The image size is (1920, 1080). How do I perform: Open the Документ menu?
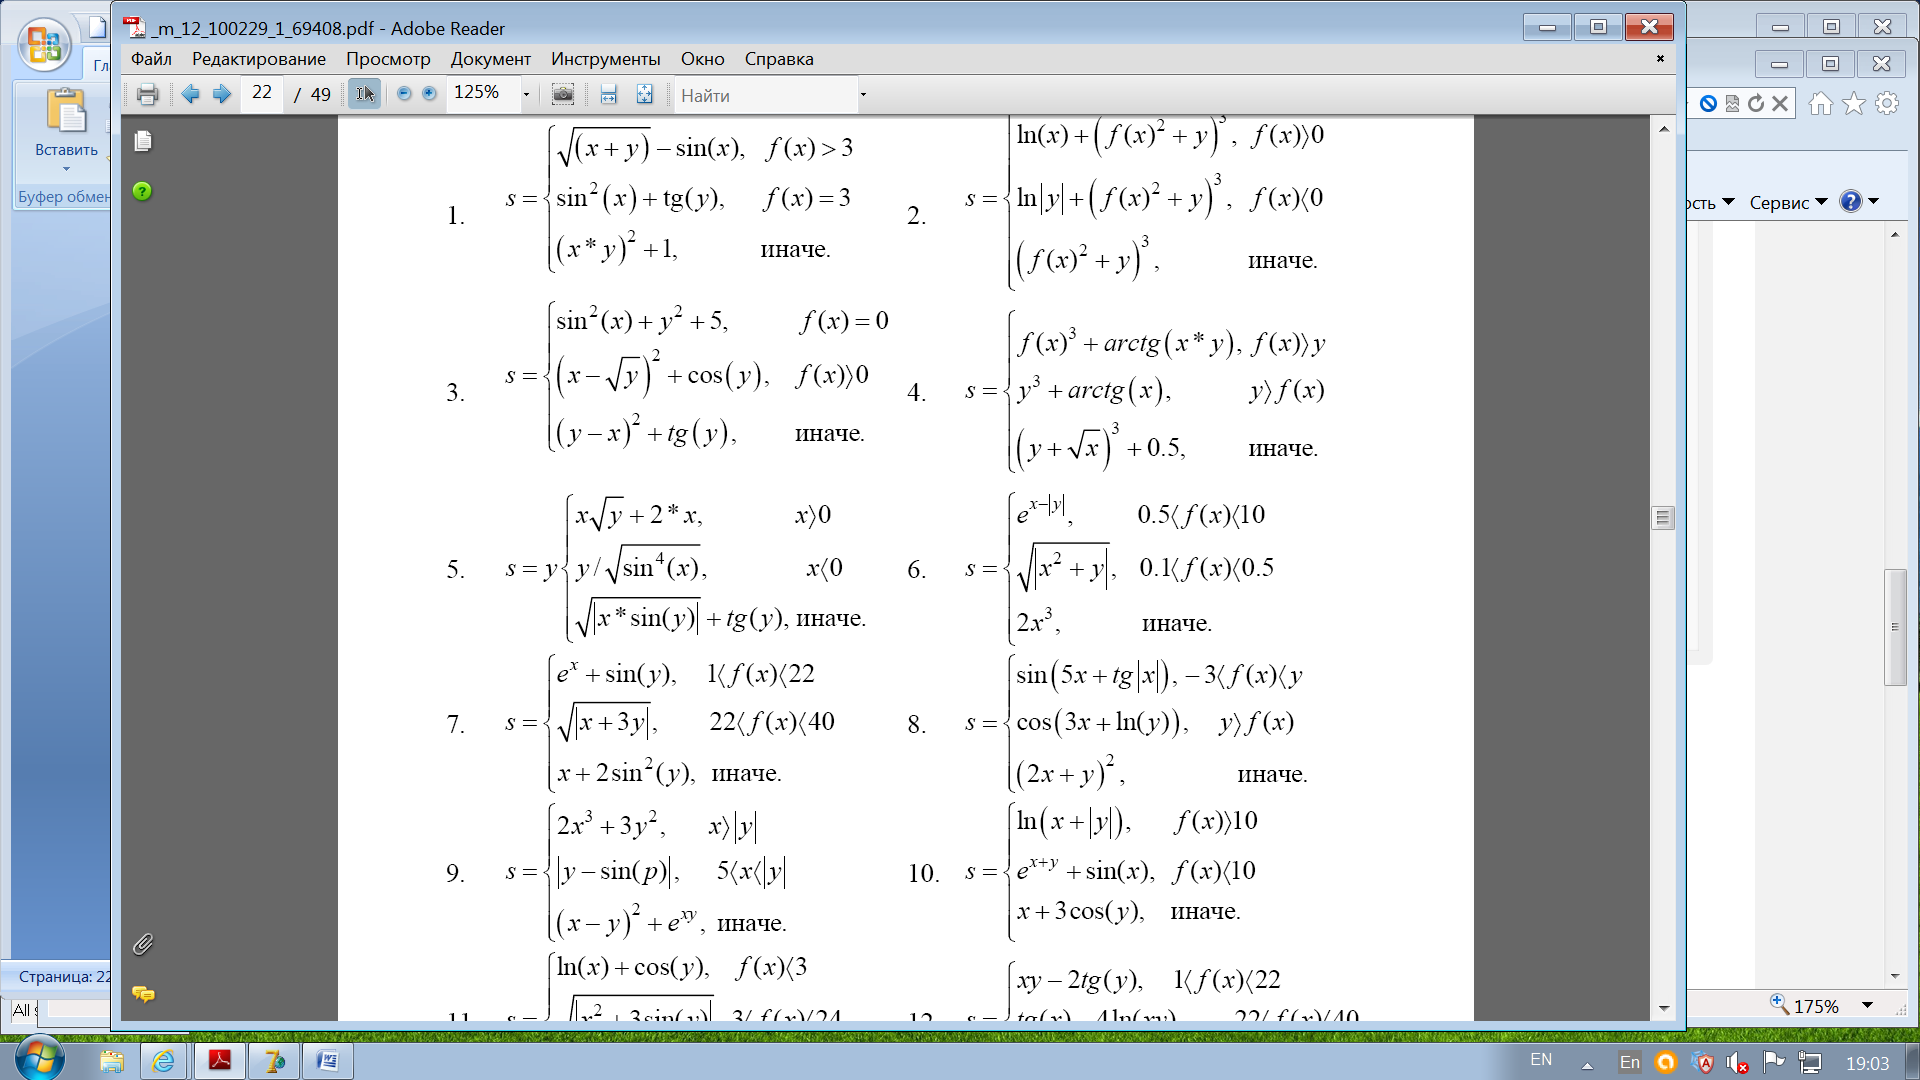(490, 59)
